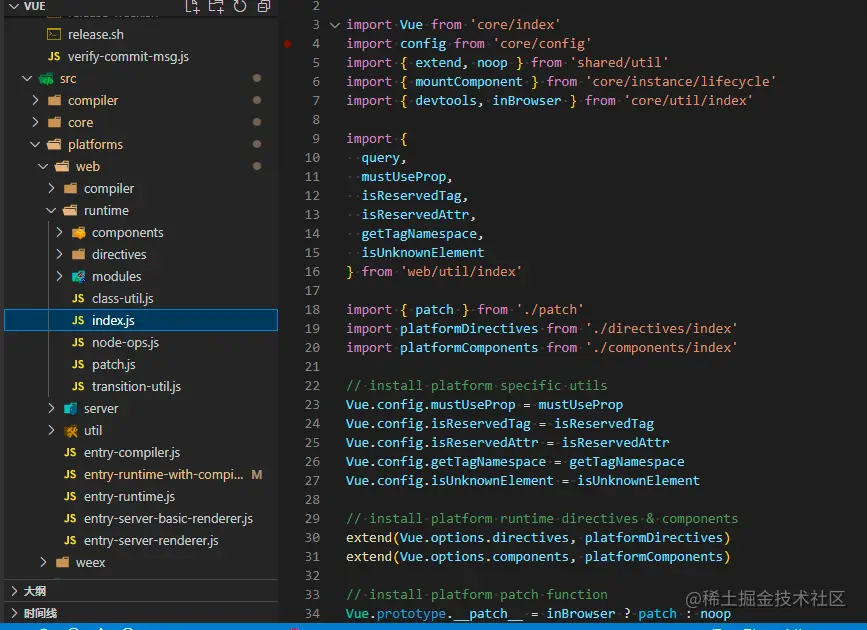The height and width of the screenshot is (630, 867).
Task: Expand the directives folder
Action: (x=59, y=254)
